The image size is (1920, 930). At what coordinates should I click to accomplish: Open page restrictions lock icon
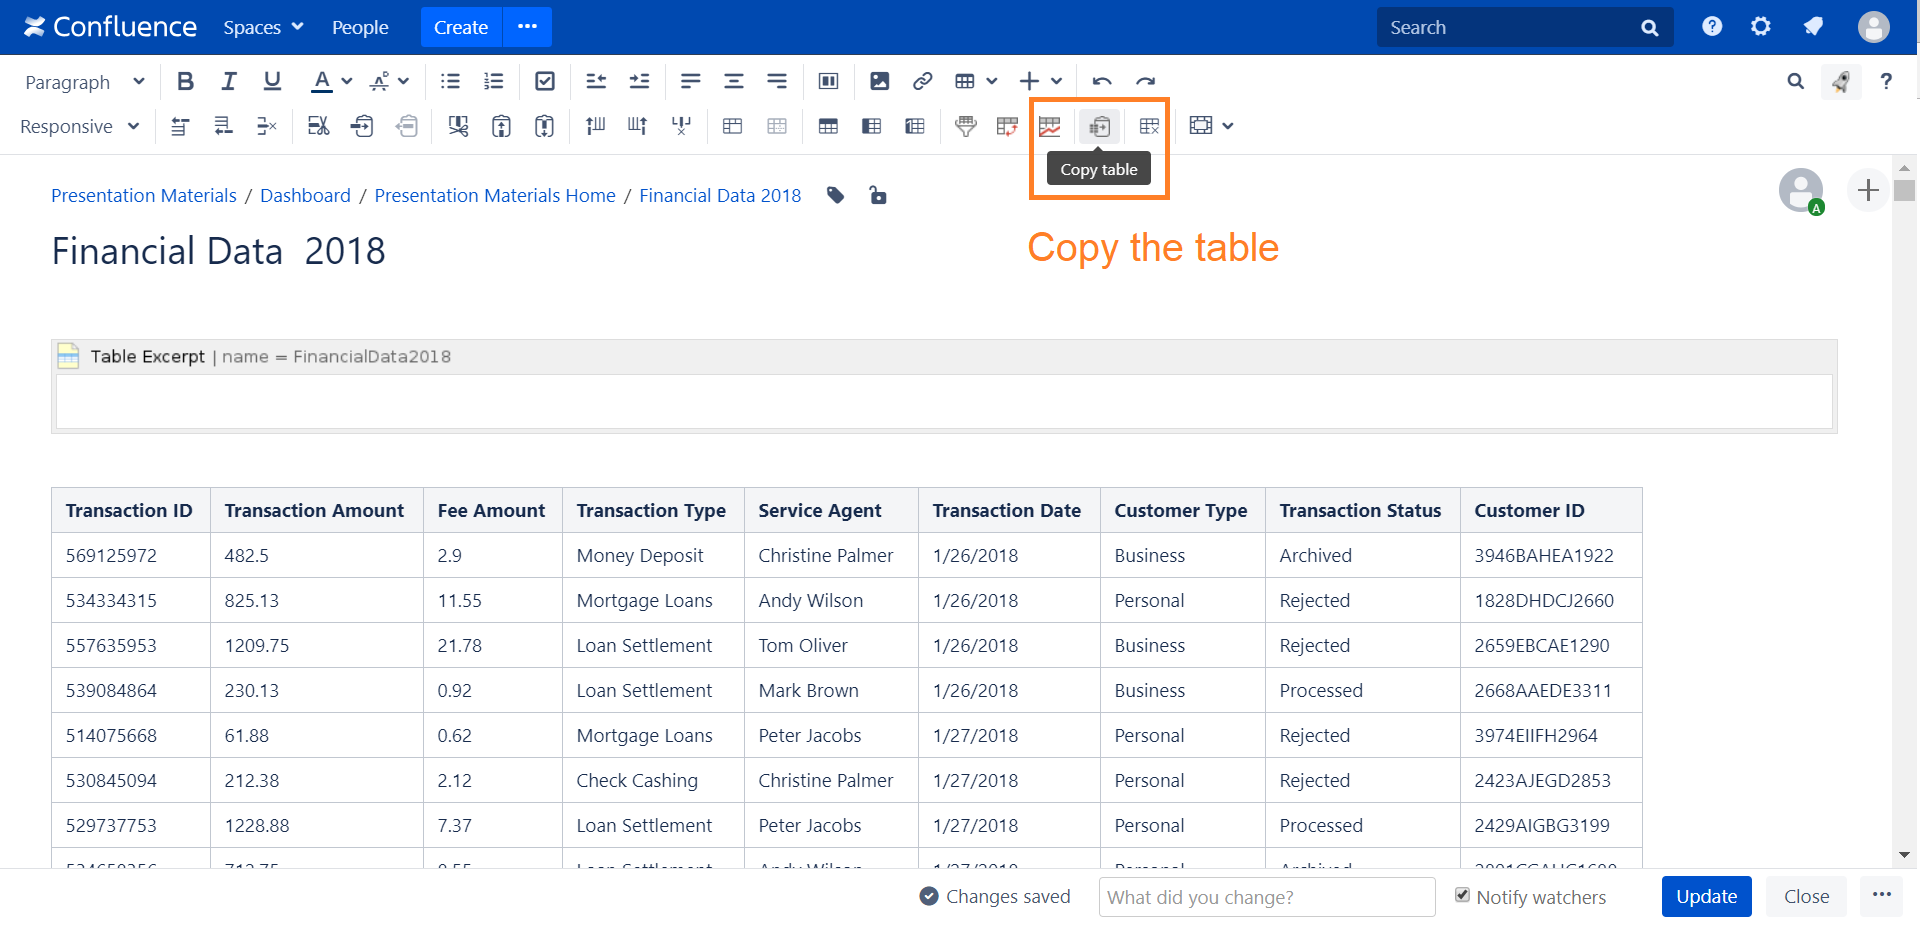(x=878, y=195)
